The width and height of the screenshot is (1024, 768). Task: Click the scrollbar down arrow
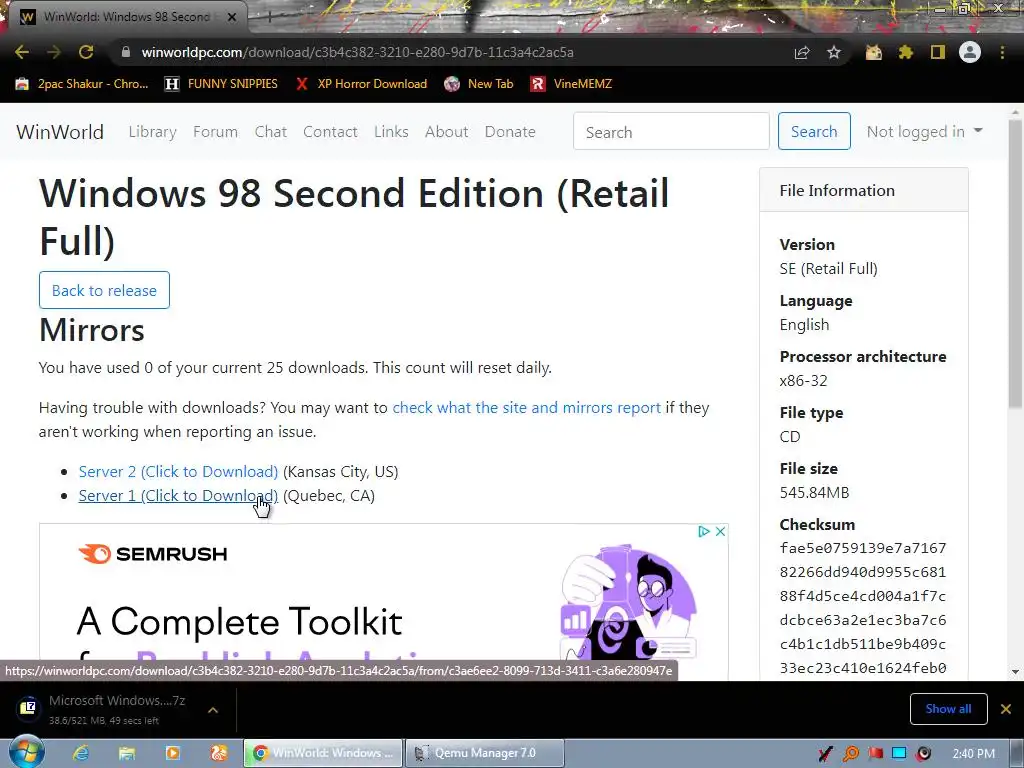1015,671
